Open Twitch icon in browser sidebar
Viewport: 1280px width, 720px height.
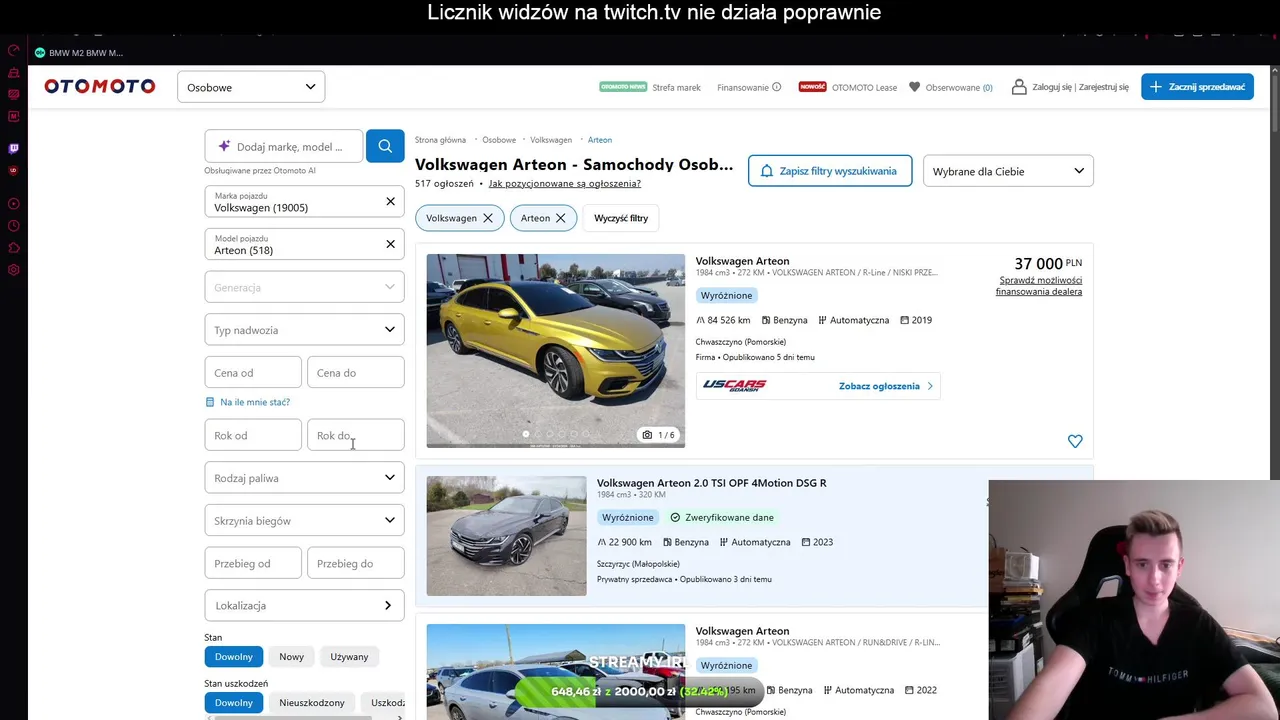point(13,148)
